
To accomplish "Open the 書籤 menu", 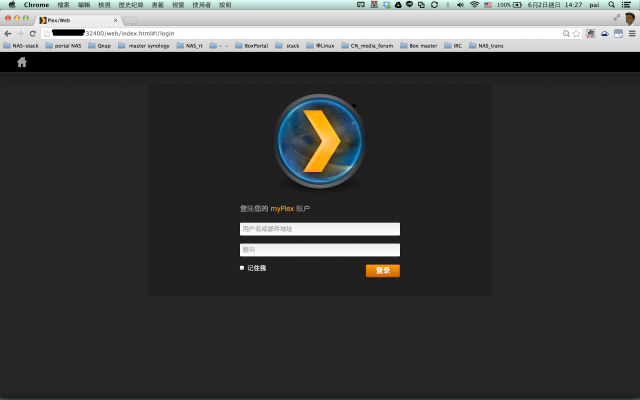I will pos(158,5).
